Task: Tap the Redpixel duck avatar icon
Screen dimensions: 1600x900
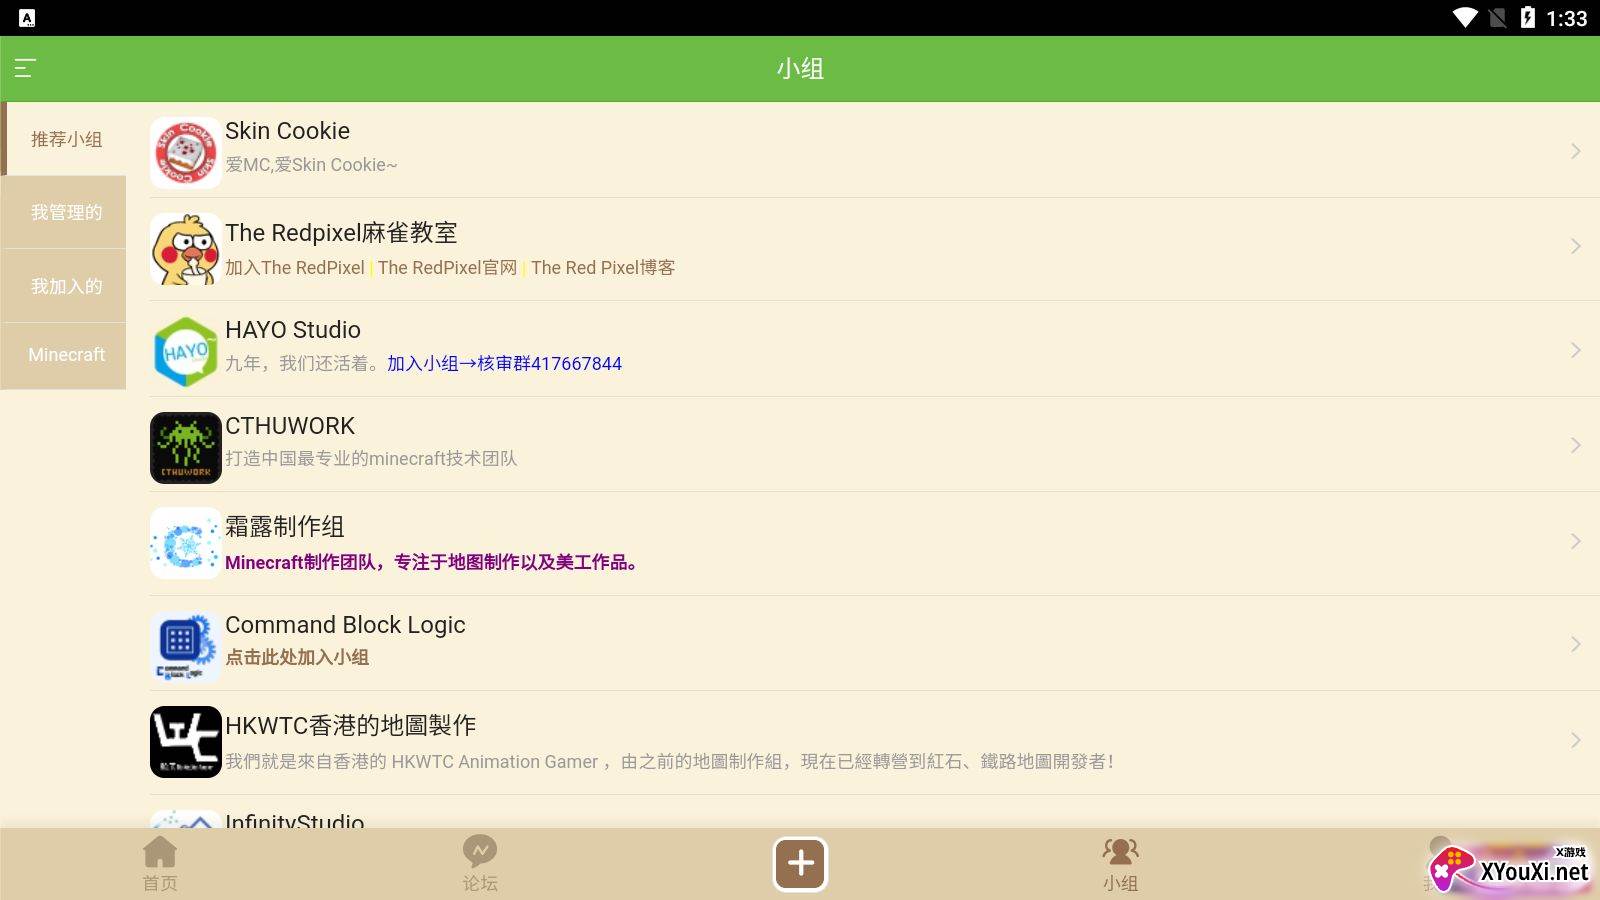Action: pyautogui.click(x=185, y=249)
